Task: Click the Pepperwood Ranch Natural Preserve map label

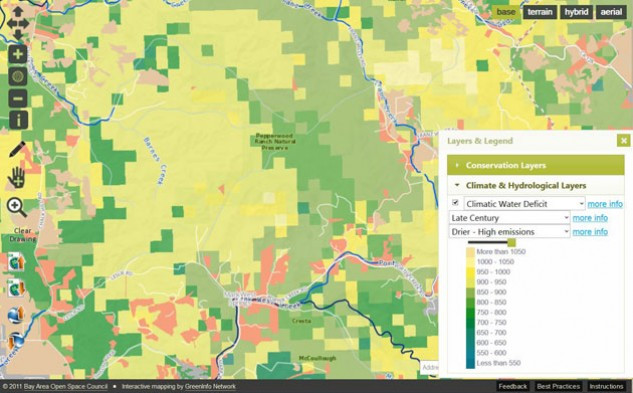Action: pos(275,142)
